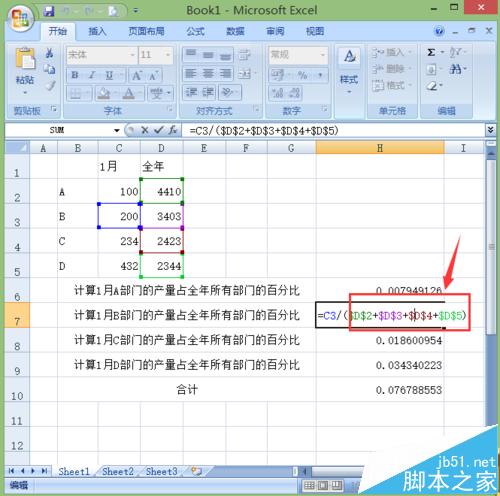Toggle Bold formatting
Screen dimensions: 500x496
(x=75, y=75)
